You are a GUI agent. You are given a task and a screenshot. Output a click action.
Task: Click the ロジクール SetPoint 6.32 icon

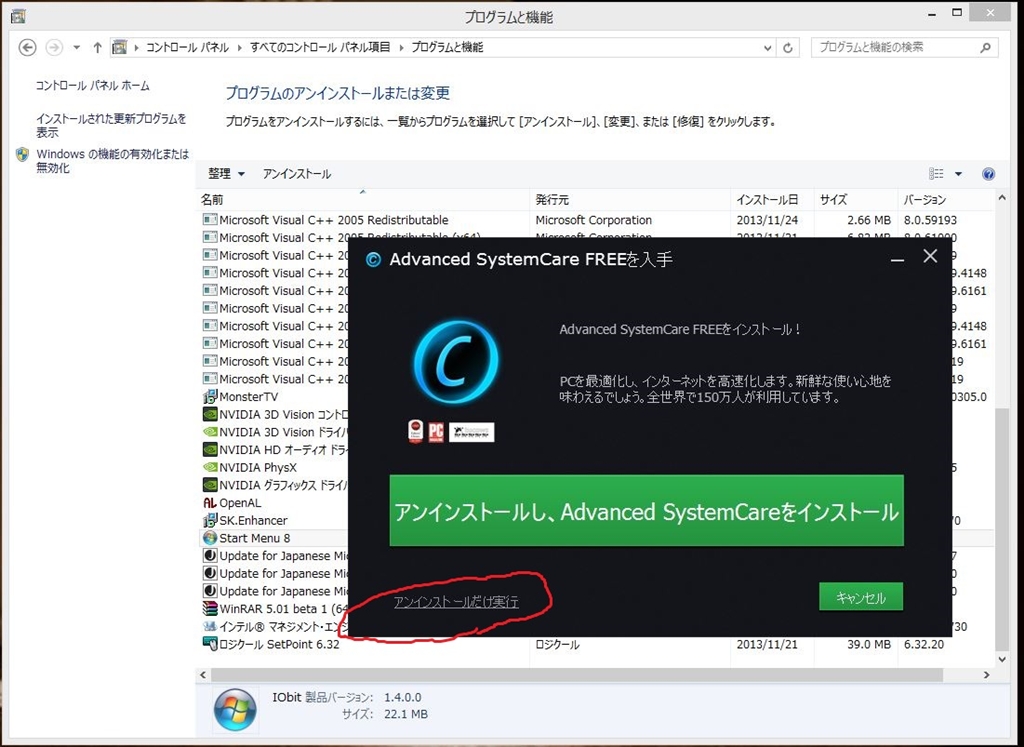(x=210, y=644)
